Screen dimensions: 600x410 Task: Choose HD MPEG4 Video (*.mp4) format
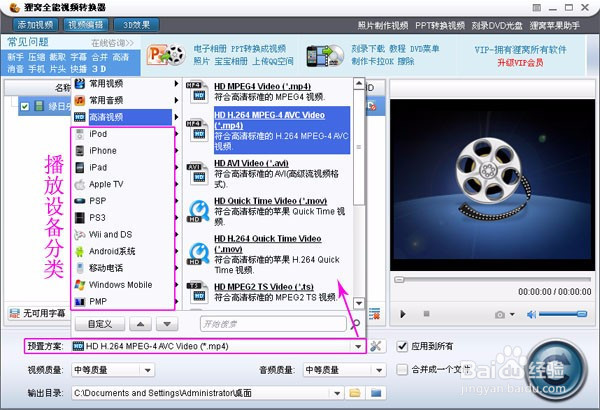(x=268, y=92)
